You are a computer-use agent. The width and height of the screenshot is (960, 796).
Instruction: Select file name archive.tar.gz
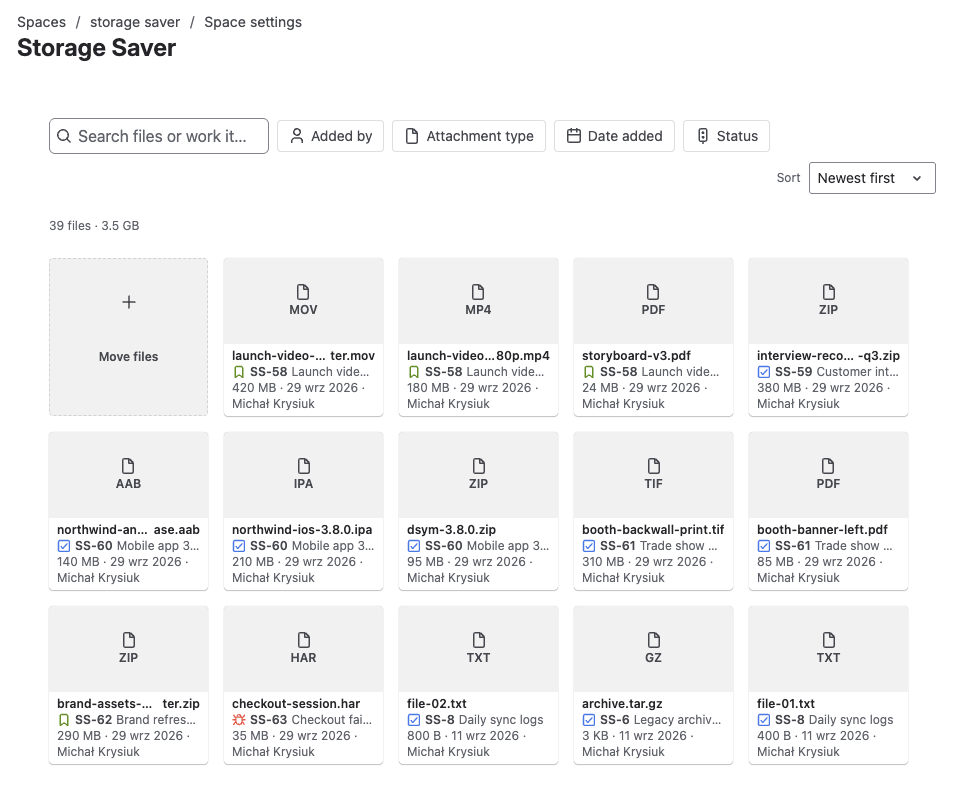coord(622,704)
